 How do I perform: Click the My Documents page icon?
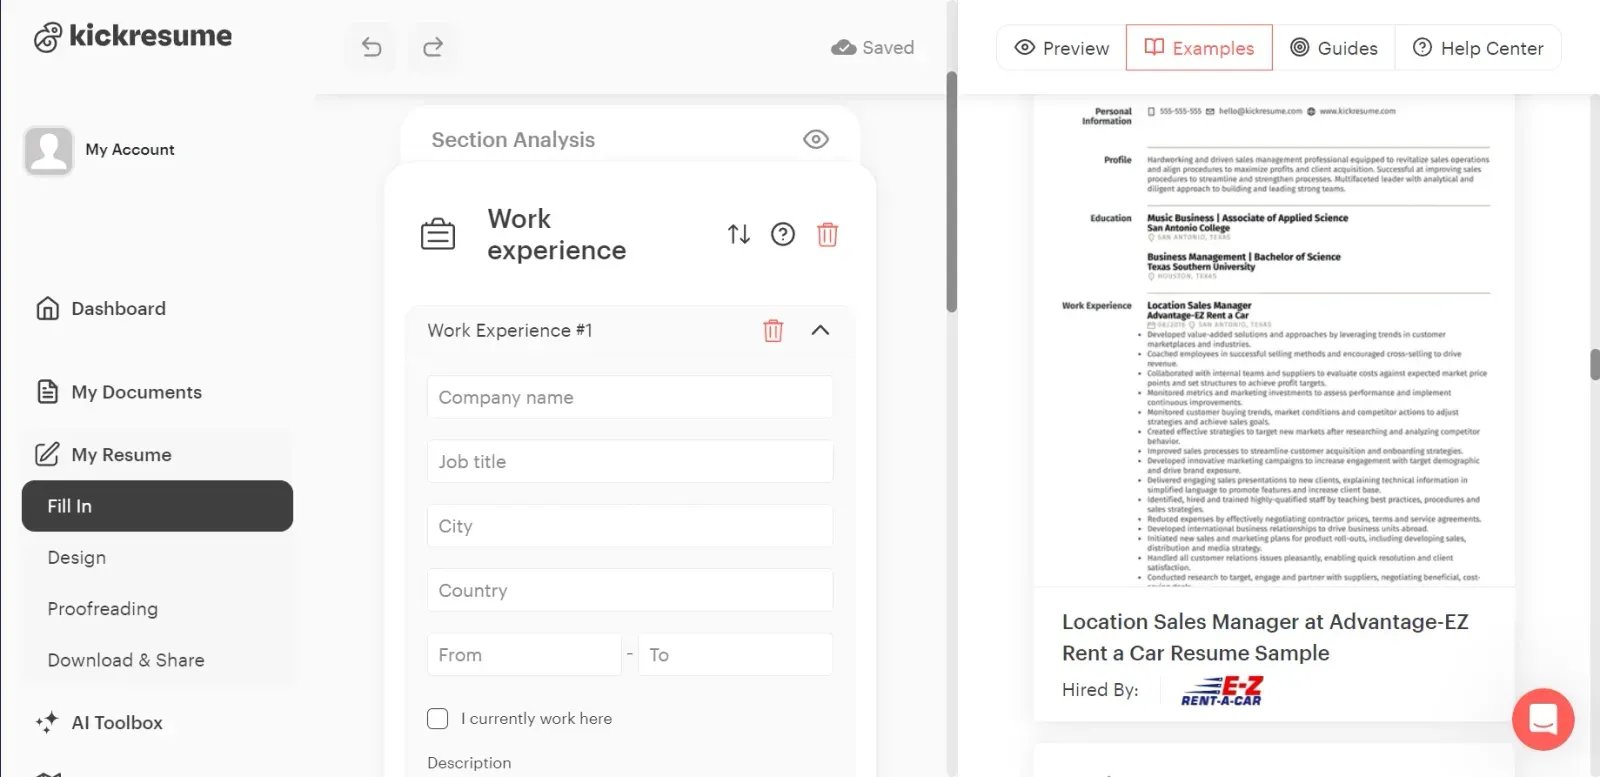pyautogui.click(x=47, y=392)
